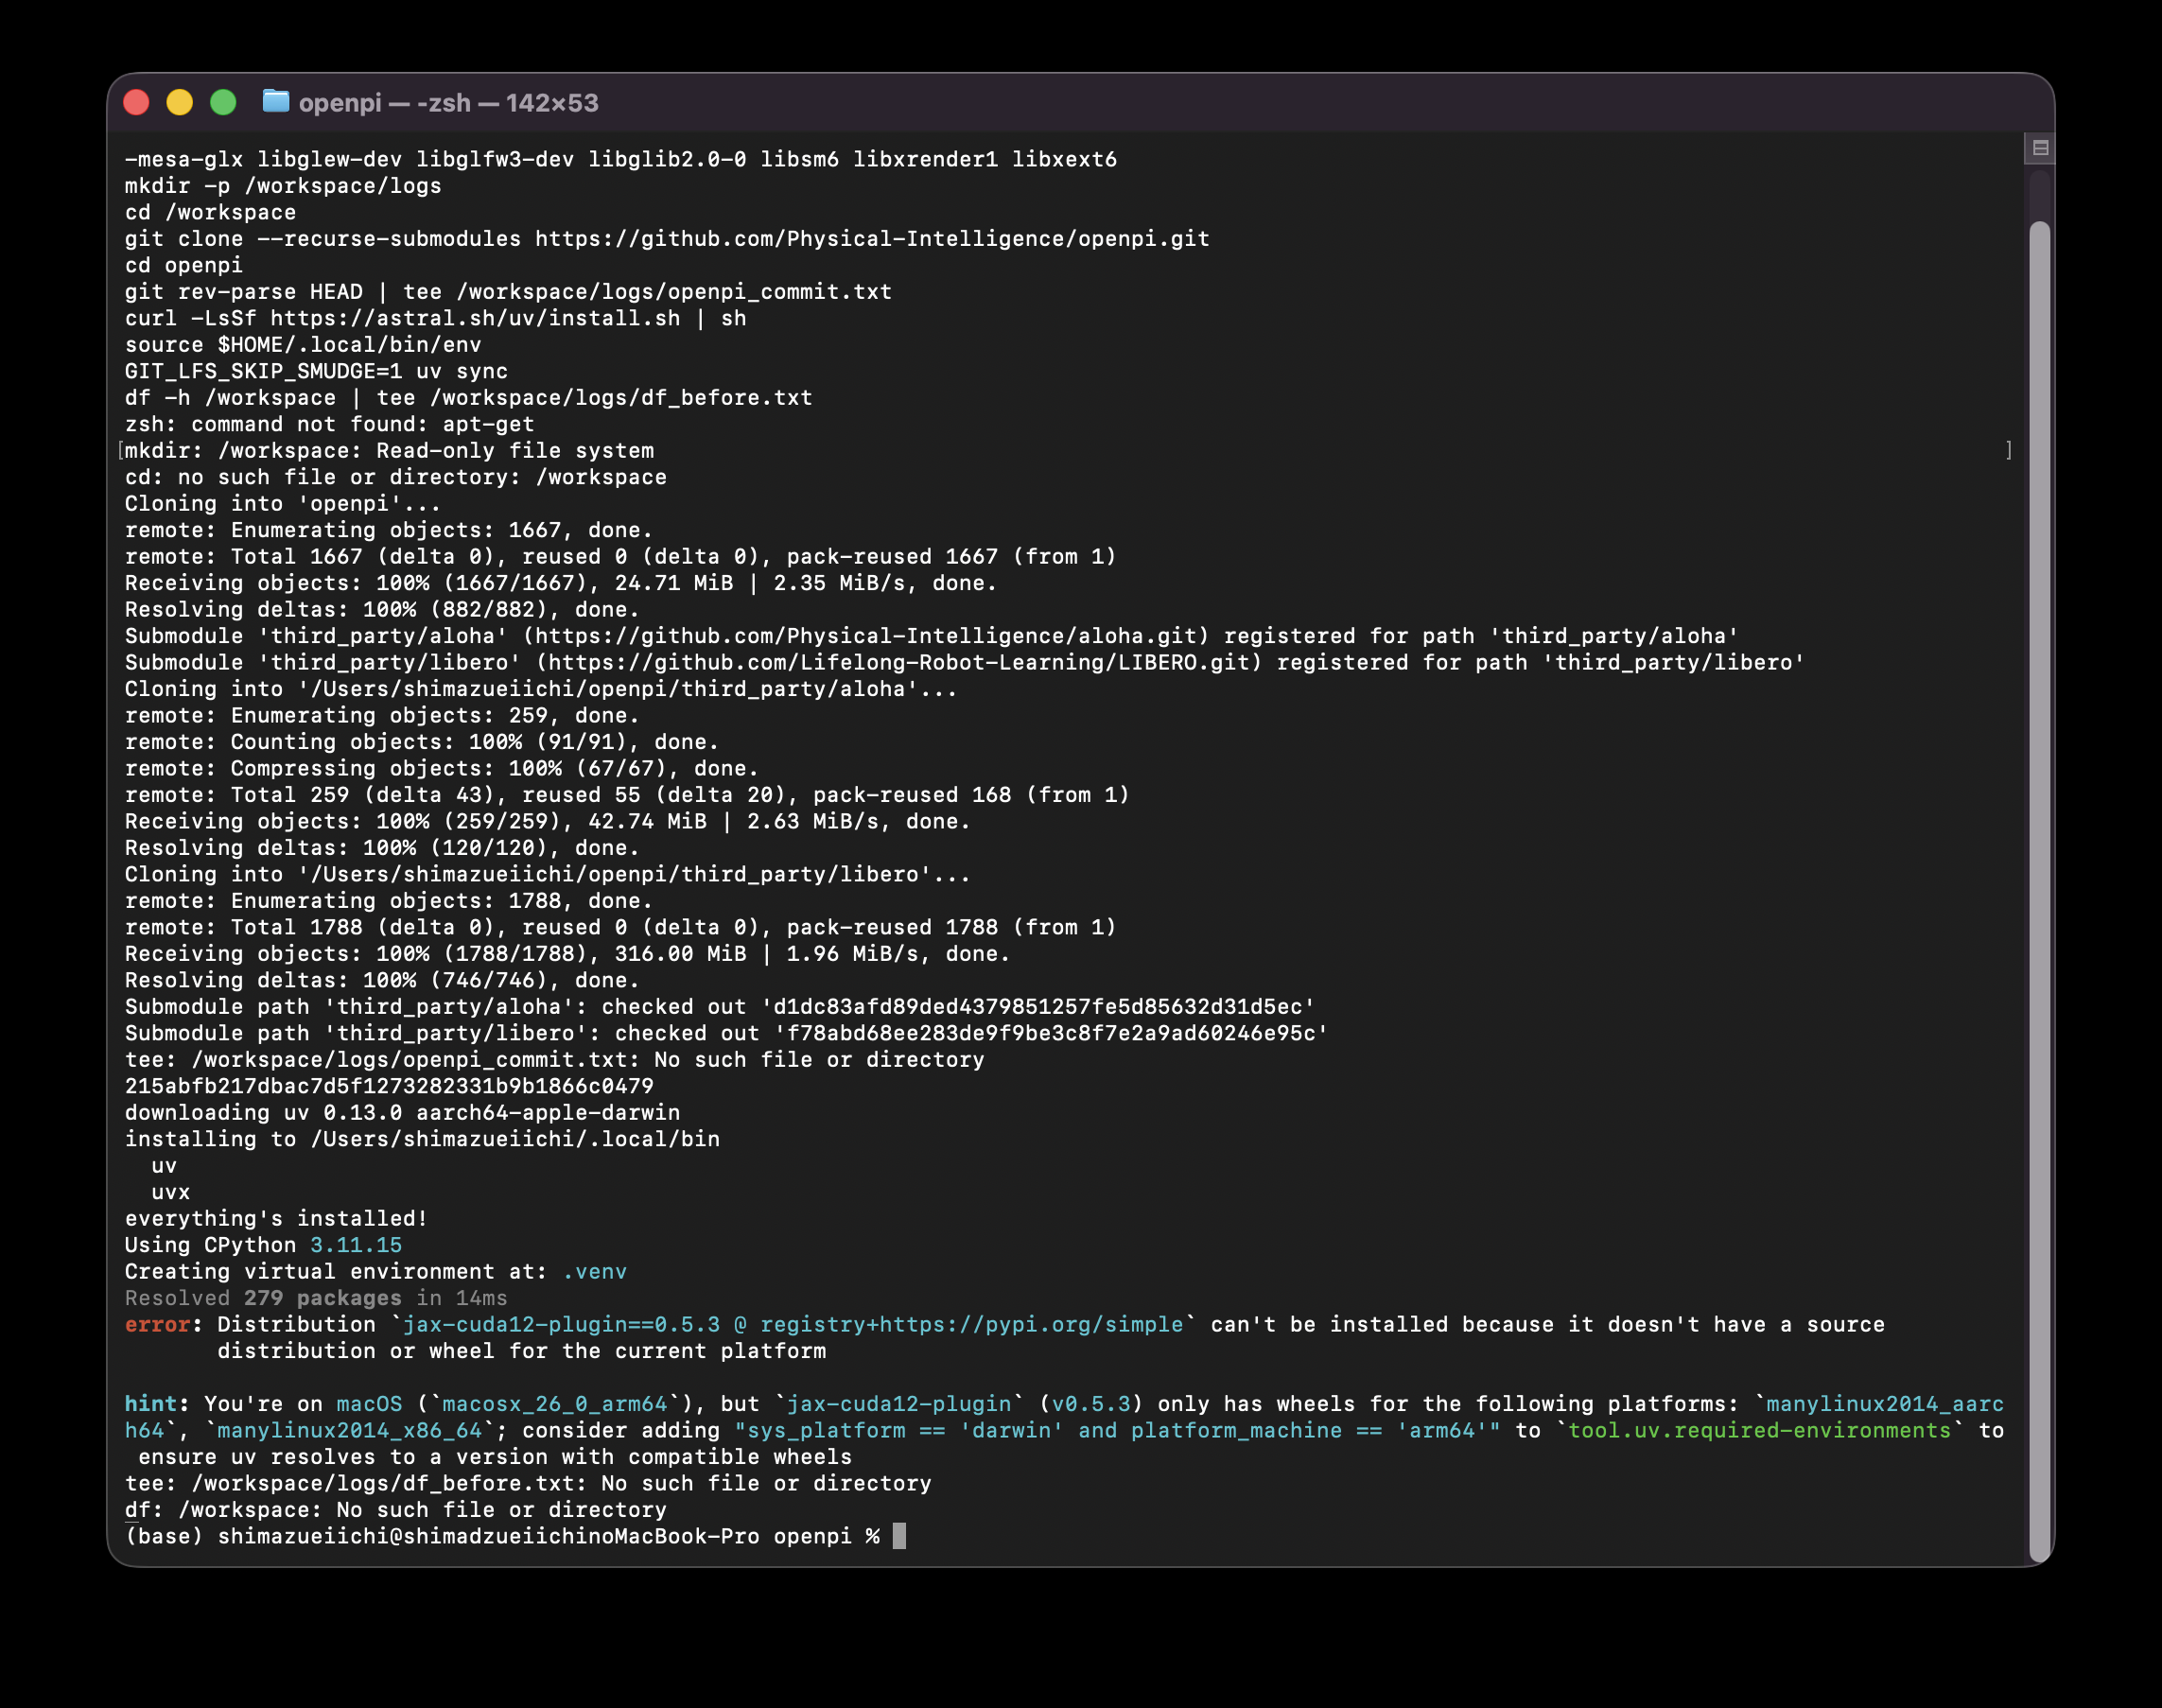
Task: Click 'everything's installed!' line
Action: [x=276, y=1218]
